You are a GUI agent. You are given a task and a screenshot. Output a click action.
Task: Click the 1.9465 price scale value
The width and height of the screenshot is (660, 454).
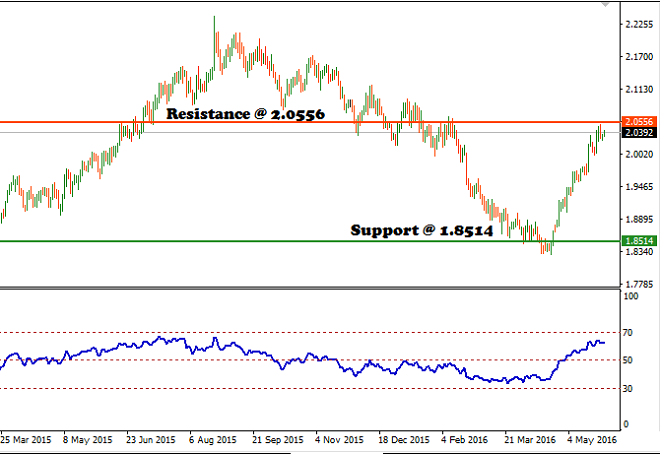639,186
